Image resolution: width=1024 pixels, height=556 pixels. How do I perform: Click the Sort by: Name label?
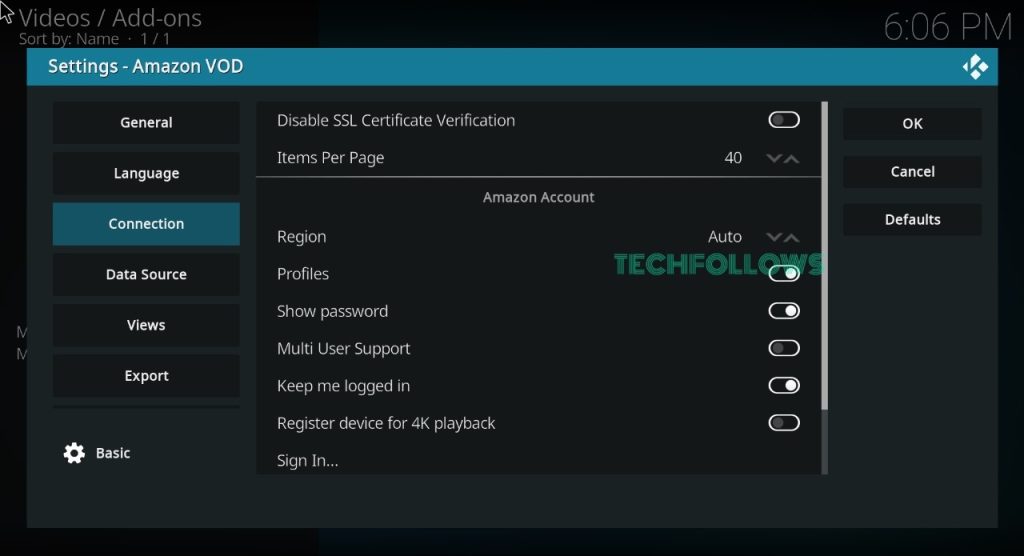click(x=69, y=39)
